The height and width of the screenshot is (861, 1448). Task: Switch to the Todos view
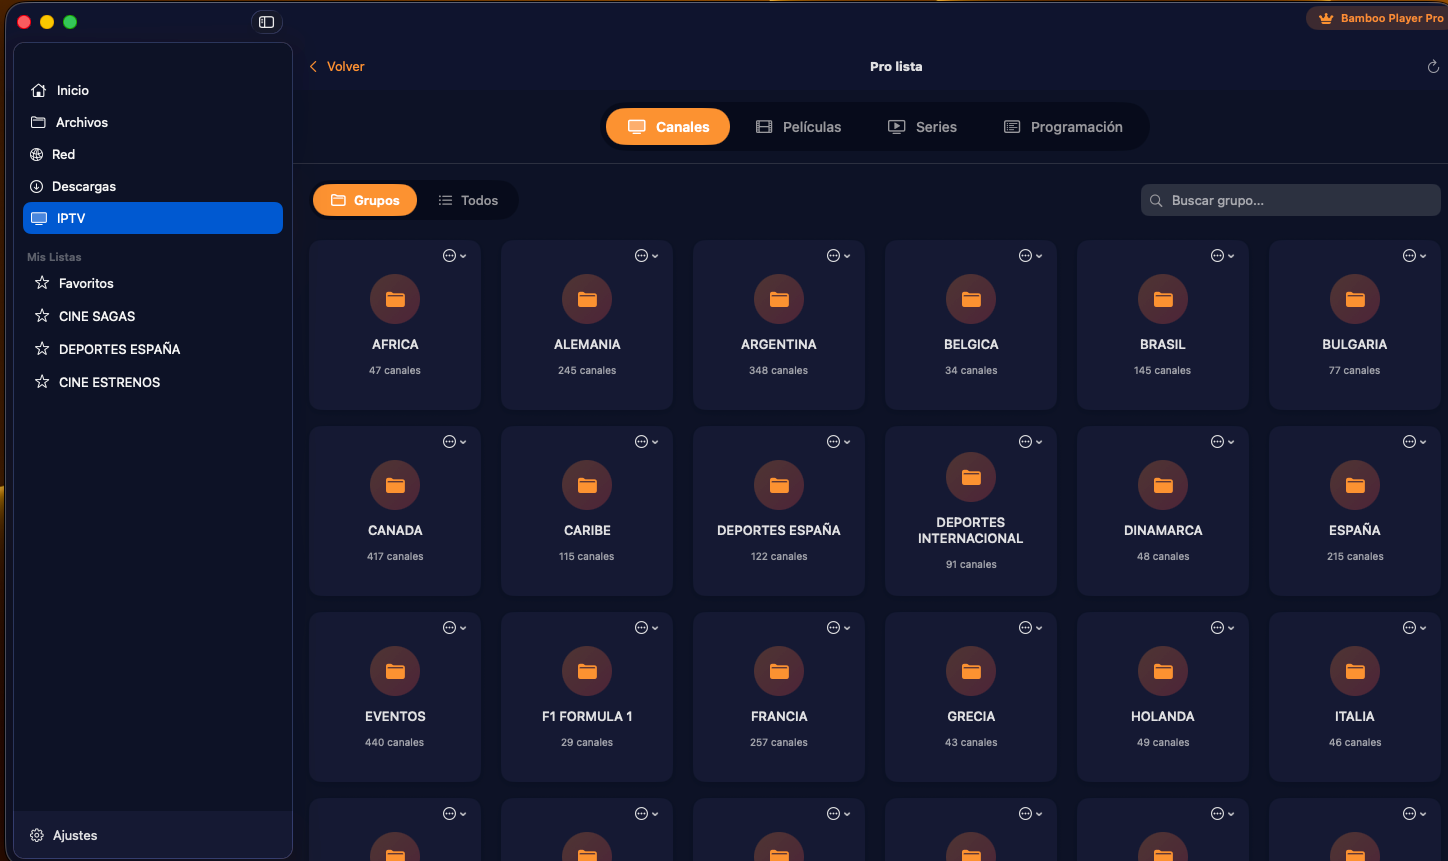[x=468, y=200]
